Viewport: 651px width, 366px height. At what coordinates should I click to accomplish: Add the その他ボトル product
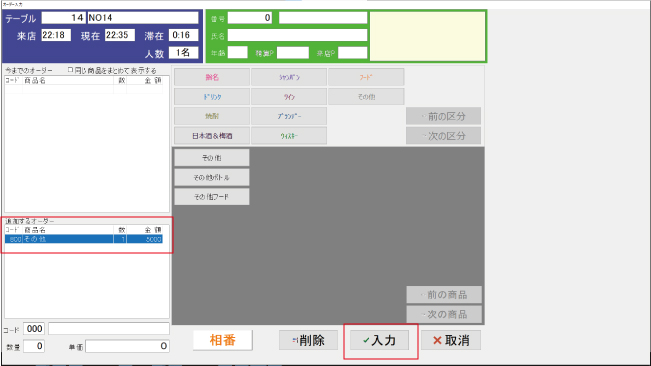(212, 177)
